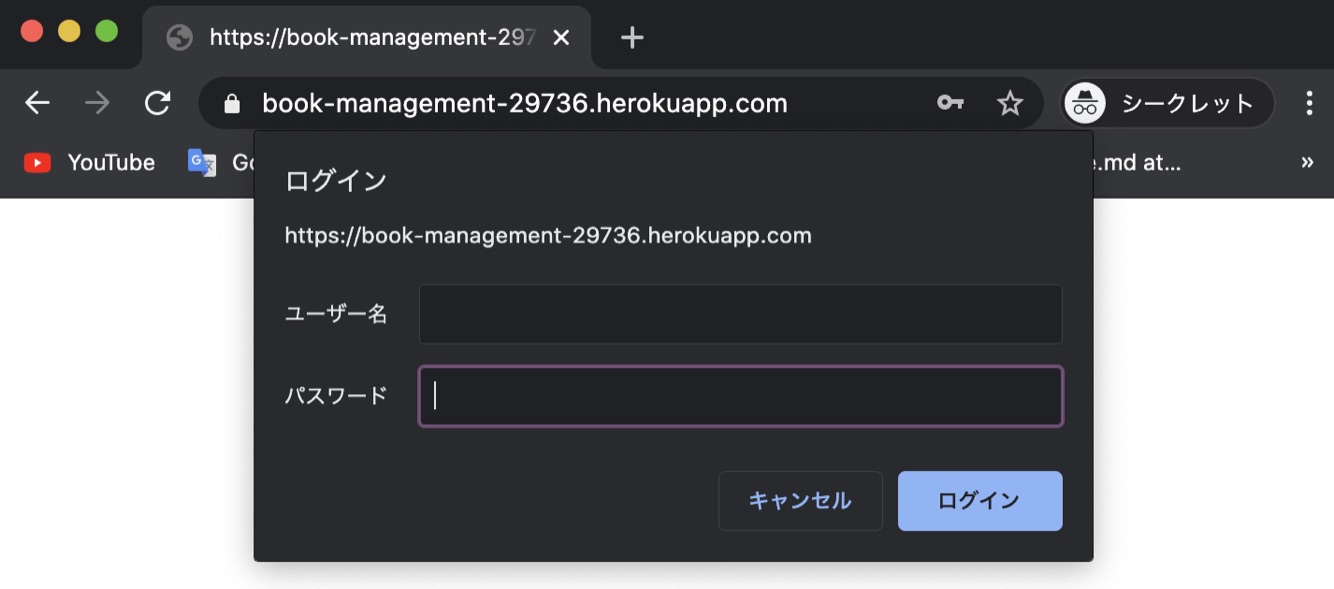Click the dialog URL https://book-management-29736.herokuapp.com

548,236
